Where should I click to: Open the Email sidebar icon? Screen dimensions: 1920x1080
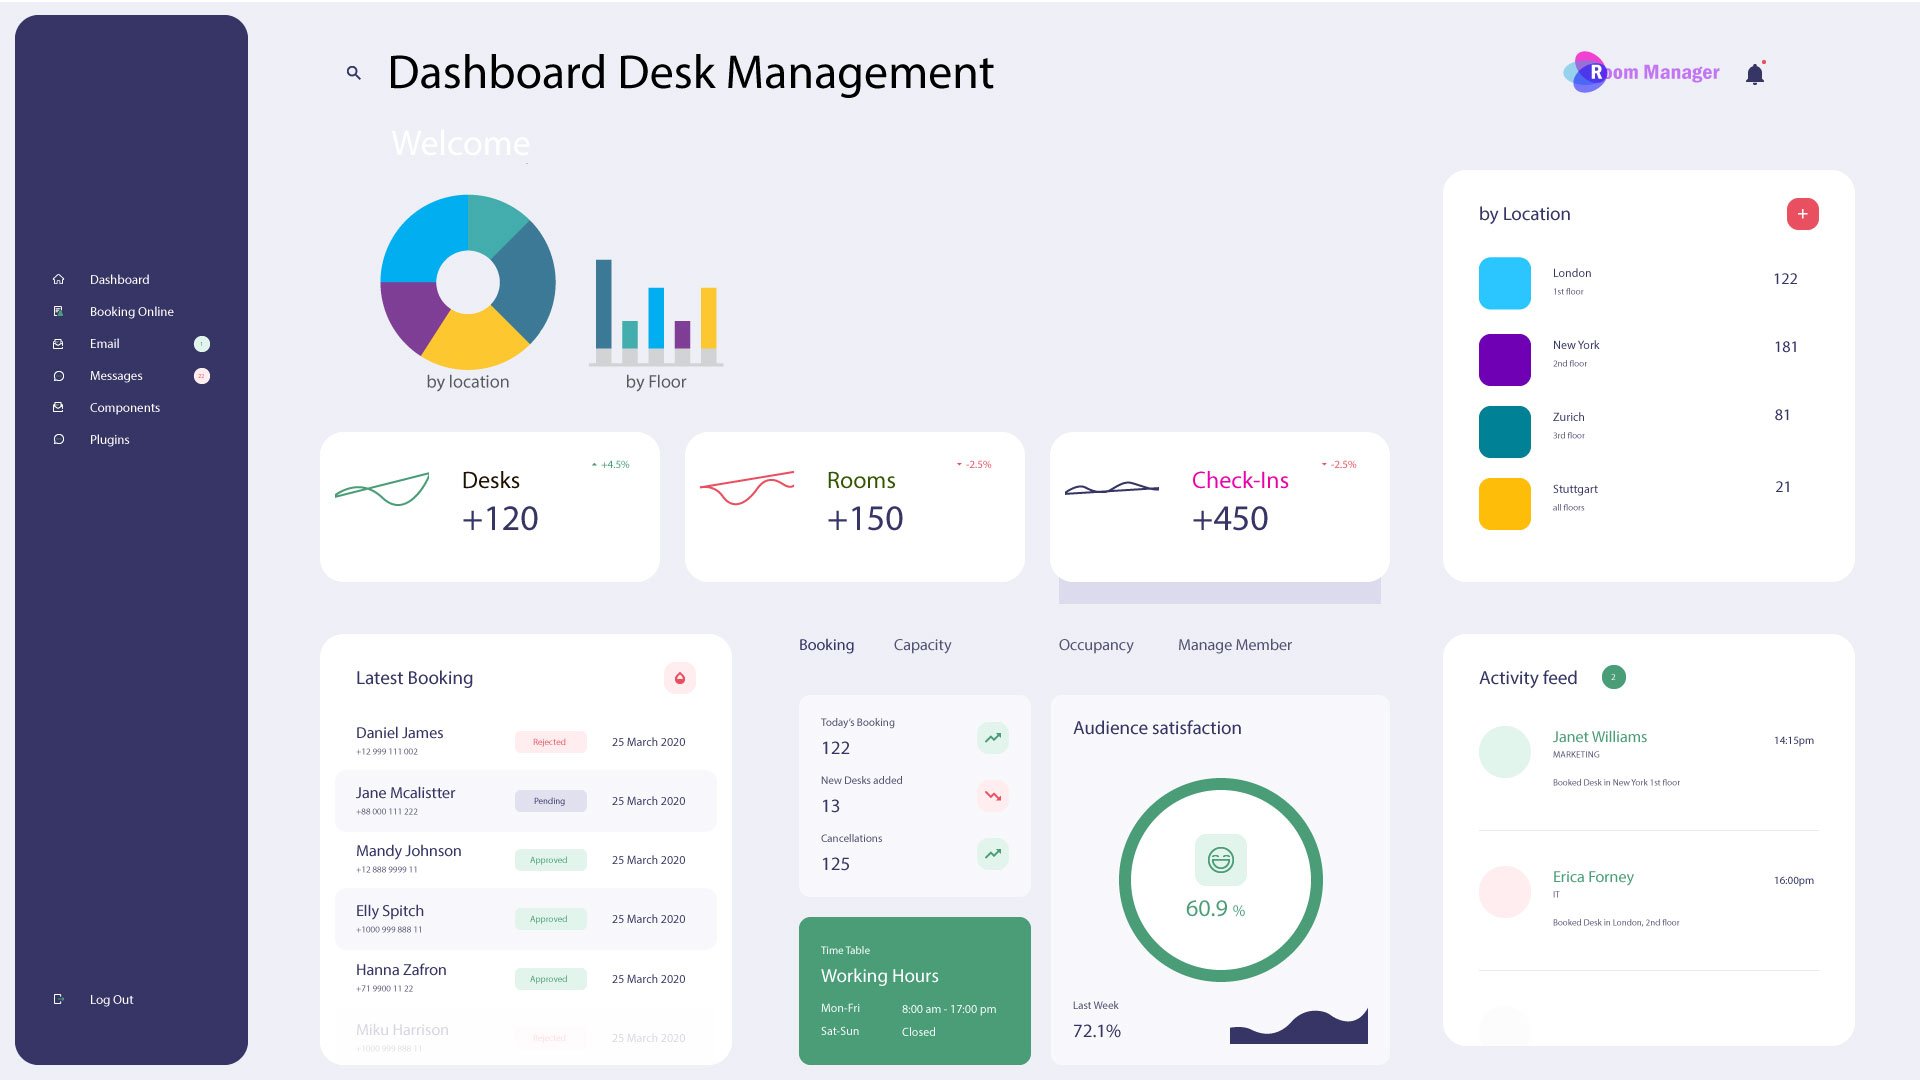[59, 343]
